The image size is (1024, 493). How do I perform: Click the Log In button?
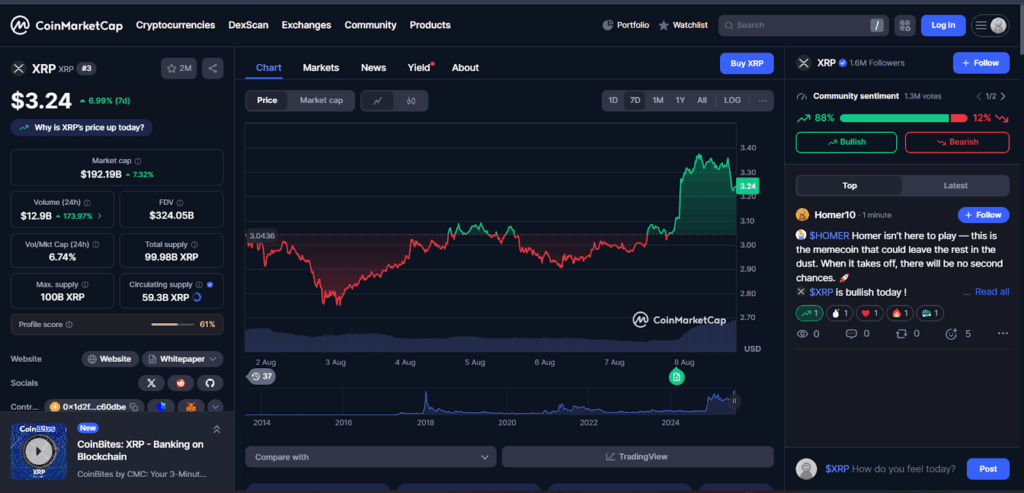point(943,25)
